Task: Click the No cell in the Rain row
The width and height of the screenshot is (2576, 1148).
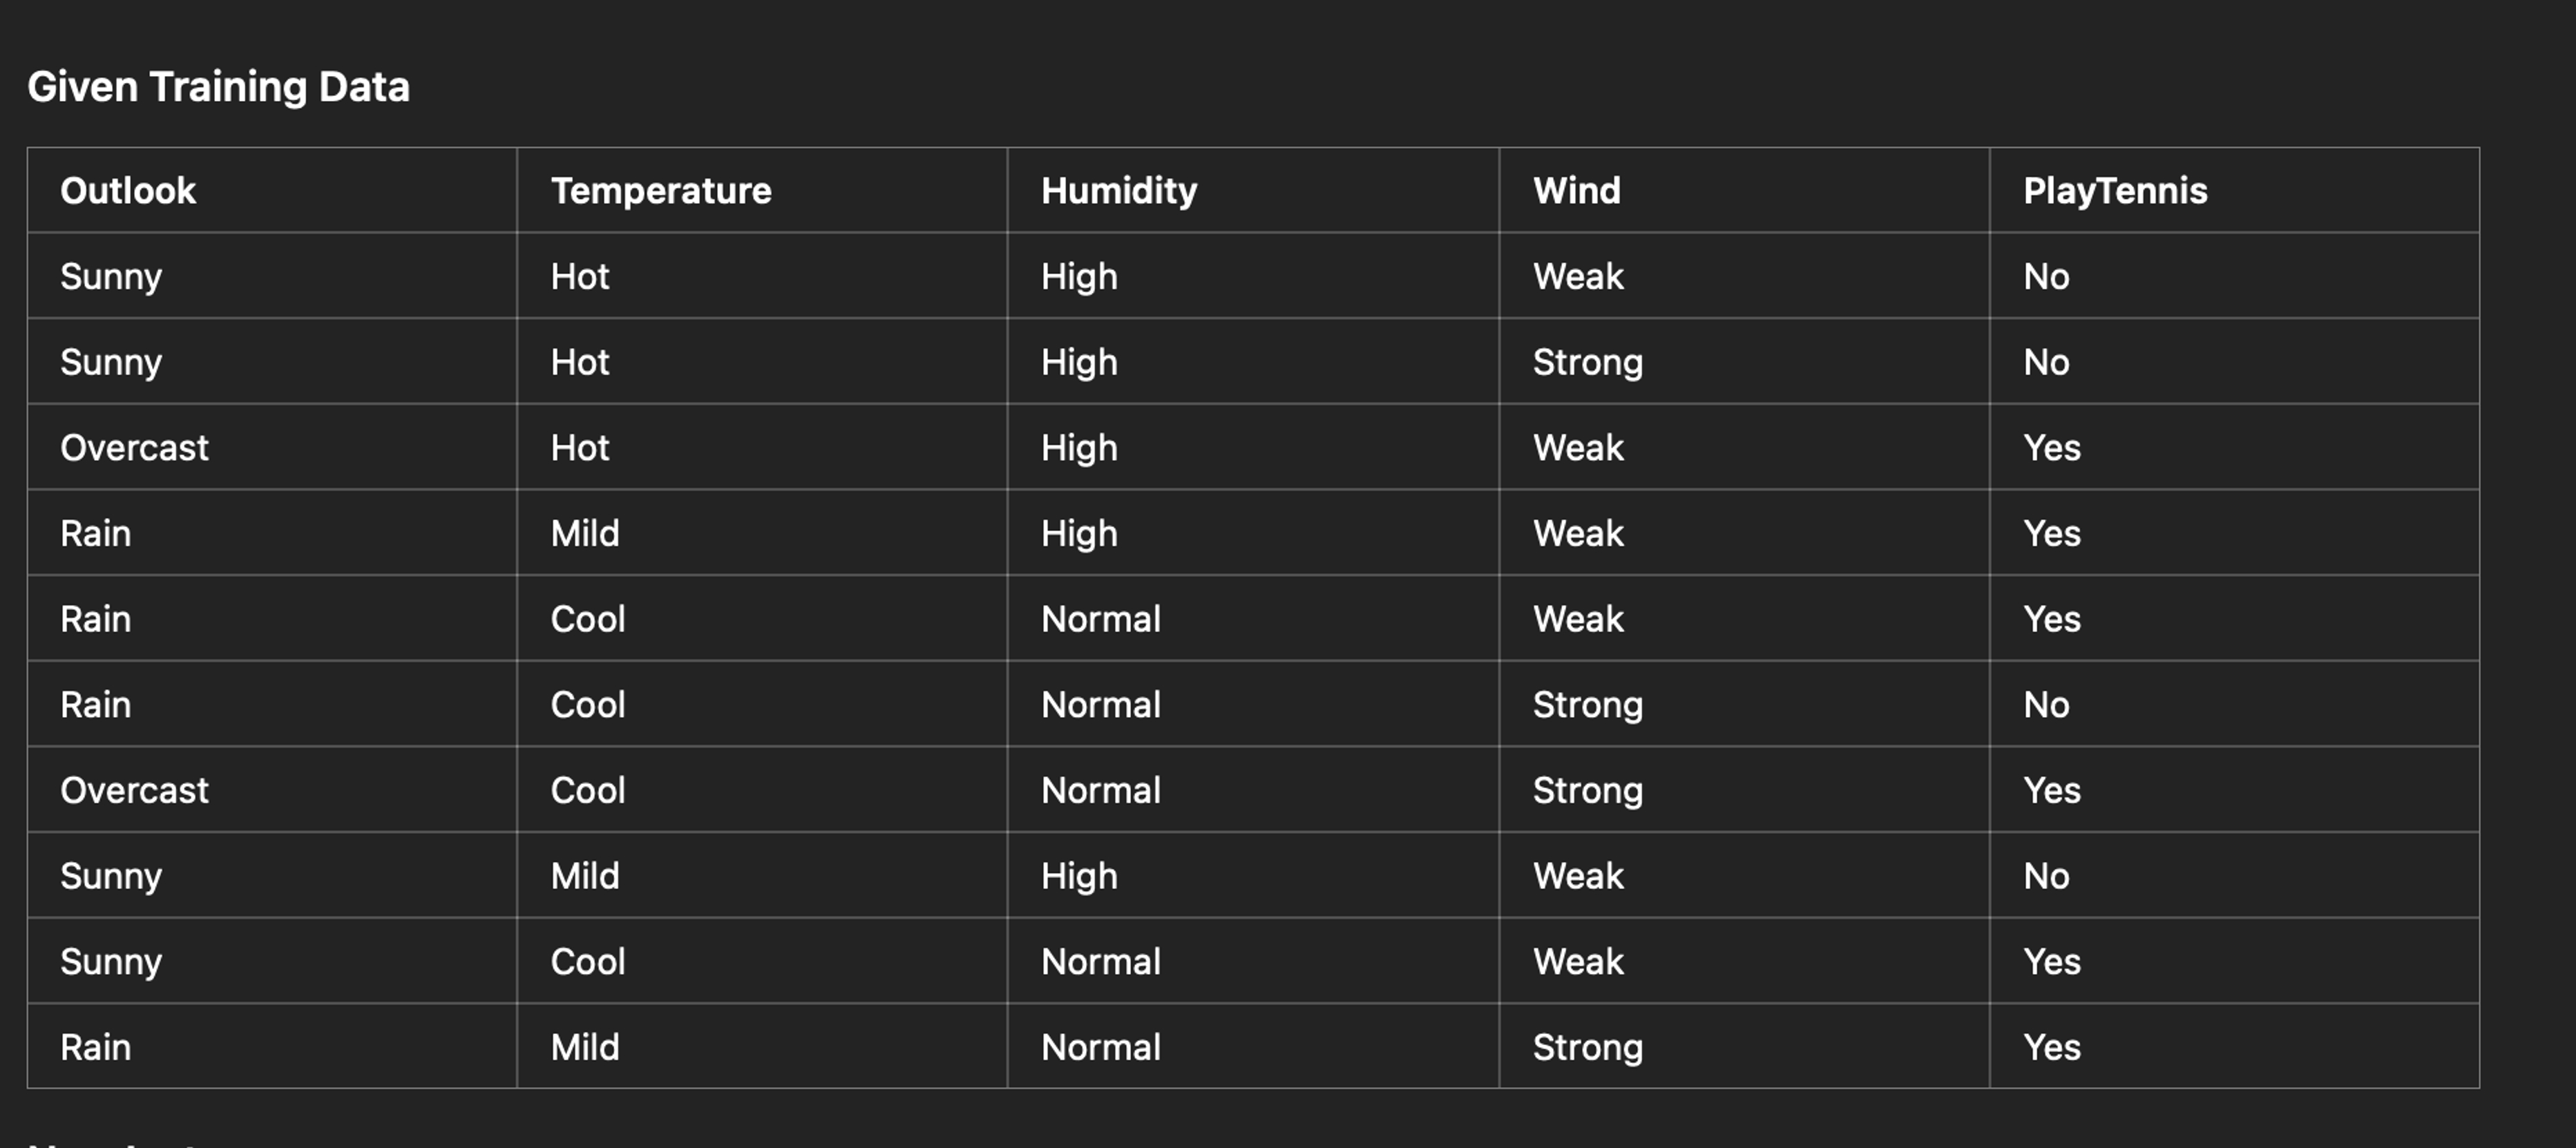Action: (2046, 705)
